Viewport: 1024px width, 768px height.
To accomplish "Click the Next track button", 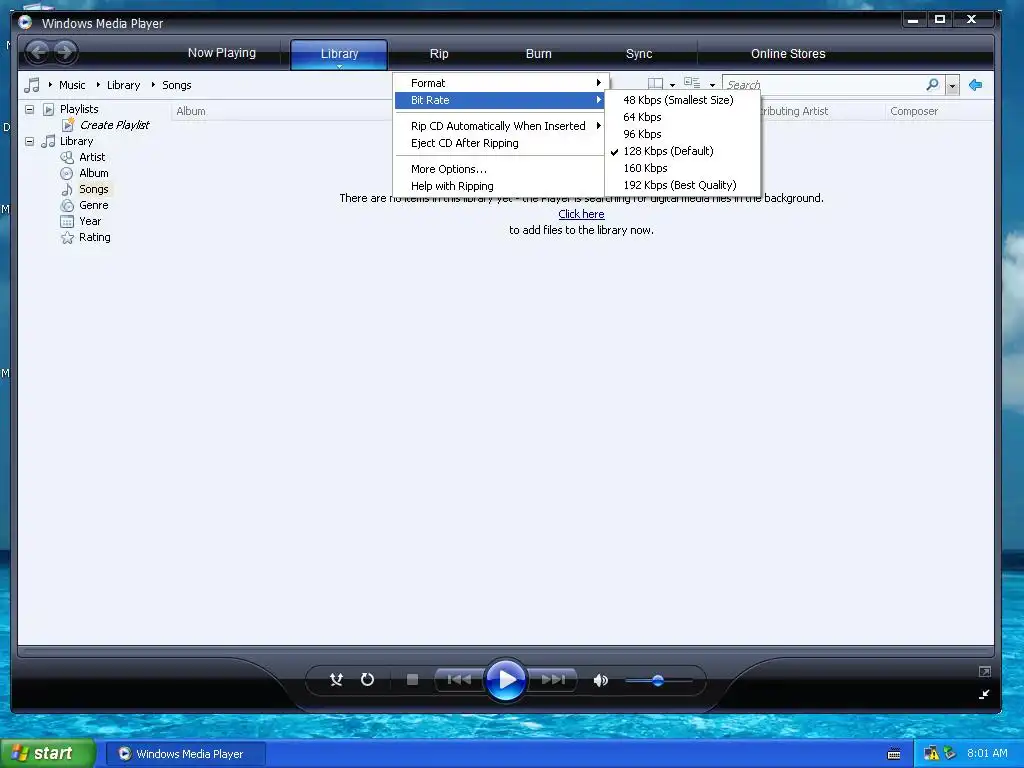I will [553, 680].
